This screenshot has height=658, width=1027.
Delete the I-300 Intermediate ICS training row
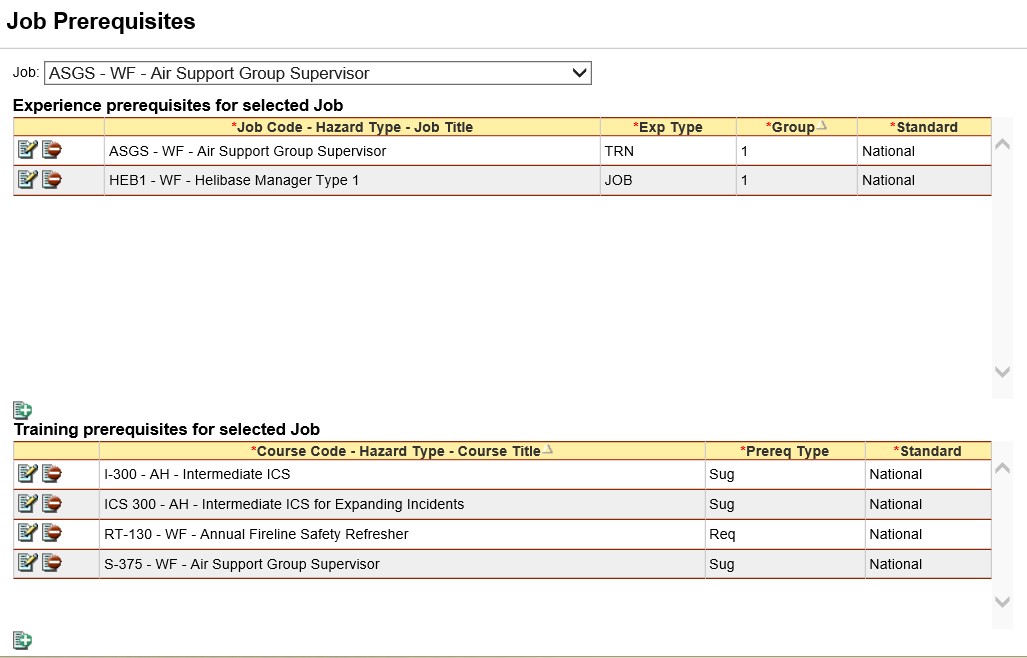[x=52, y=473]
